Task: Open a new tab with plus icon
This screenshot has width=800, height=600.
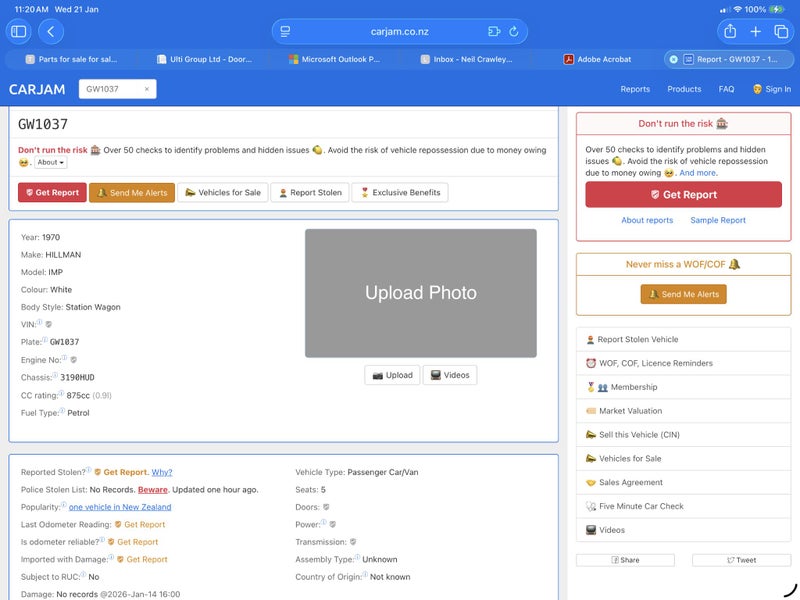Action: [x=756, y=32]
